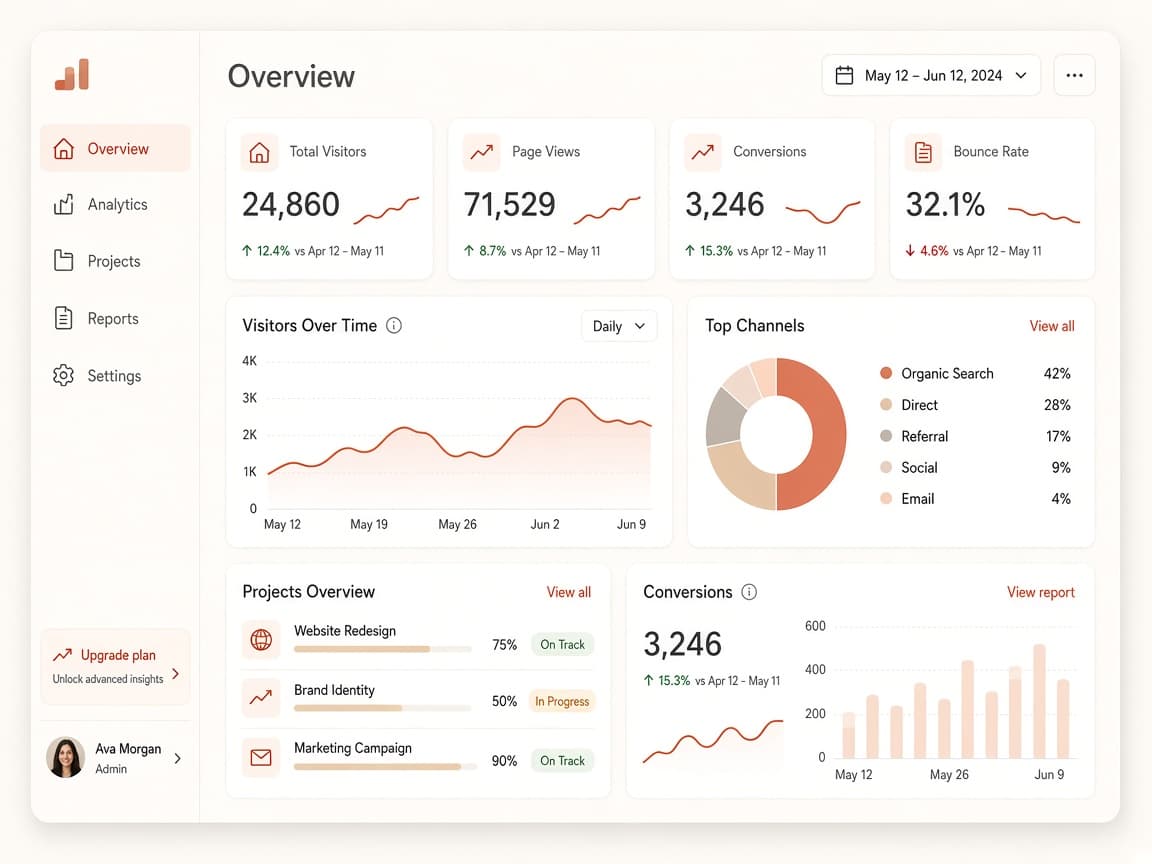The image size is (1152, 864).
Task: Click the Upgrade plan trend arrow icon
Action: point(62,655)
